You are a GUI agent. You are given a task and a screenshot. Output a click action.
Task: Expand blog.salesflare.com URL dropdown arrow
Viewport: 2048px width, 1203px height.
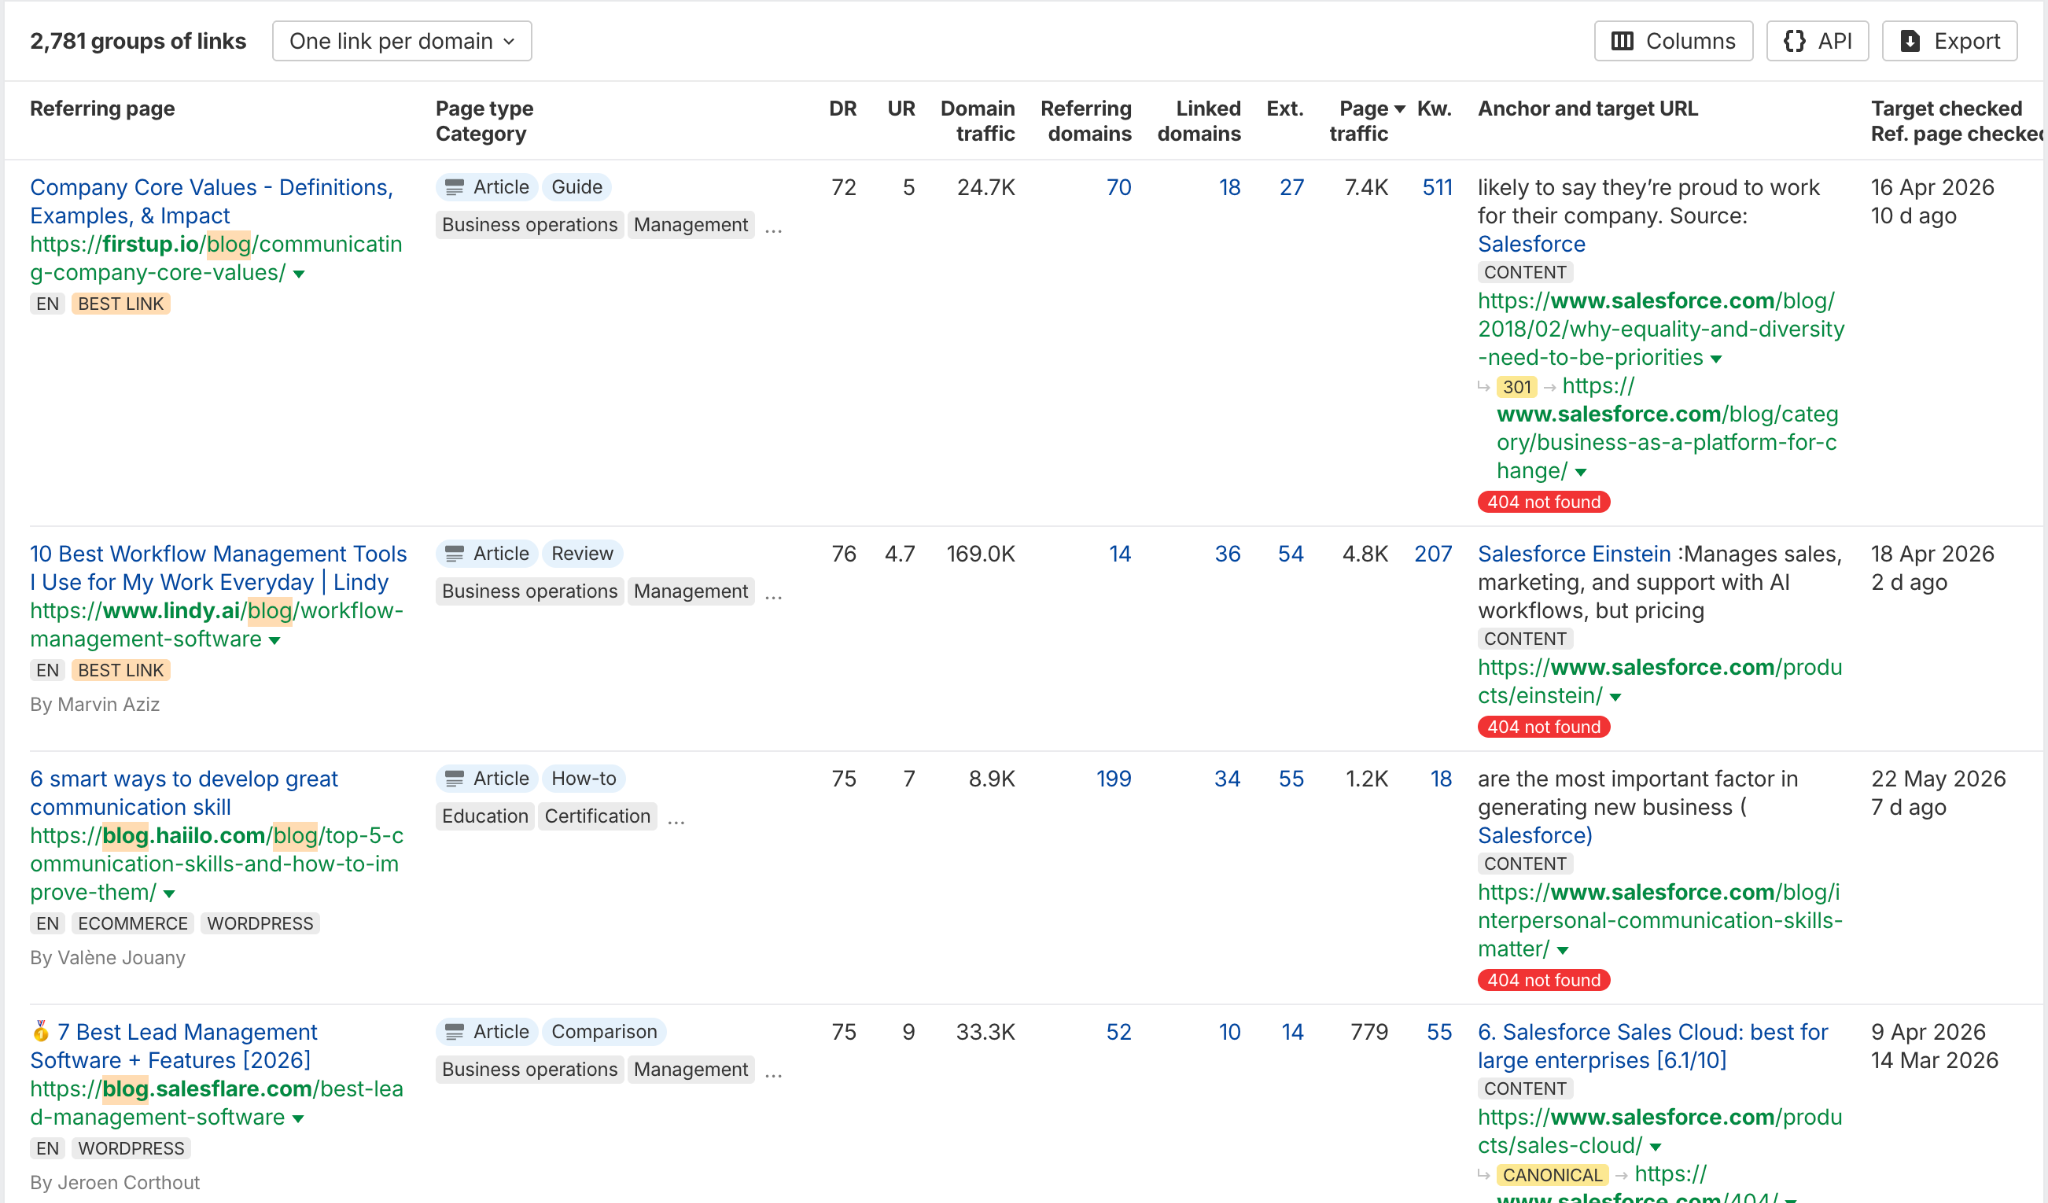pyautogui.click(x=298, y=1119)
